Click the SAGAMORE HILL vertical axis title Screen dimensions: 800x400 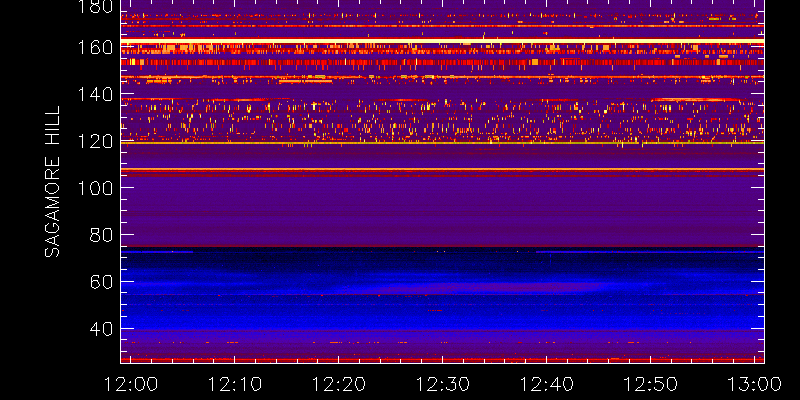[x=52, y=182]
